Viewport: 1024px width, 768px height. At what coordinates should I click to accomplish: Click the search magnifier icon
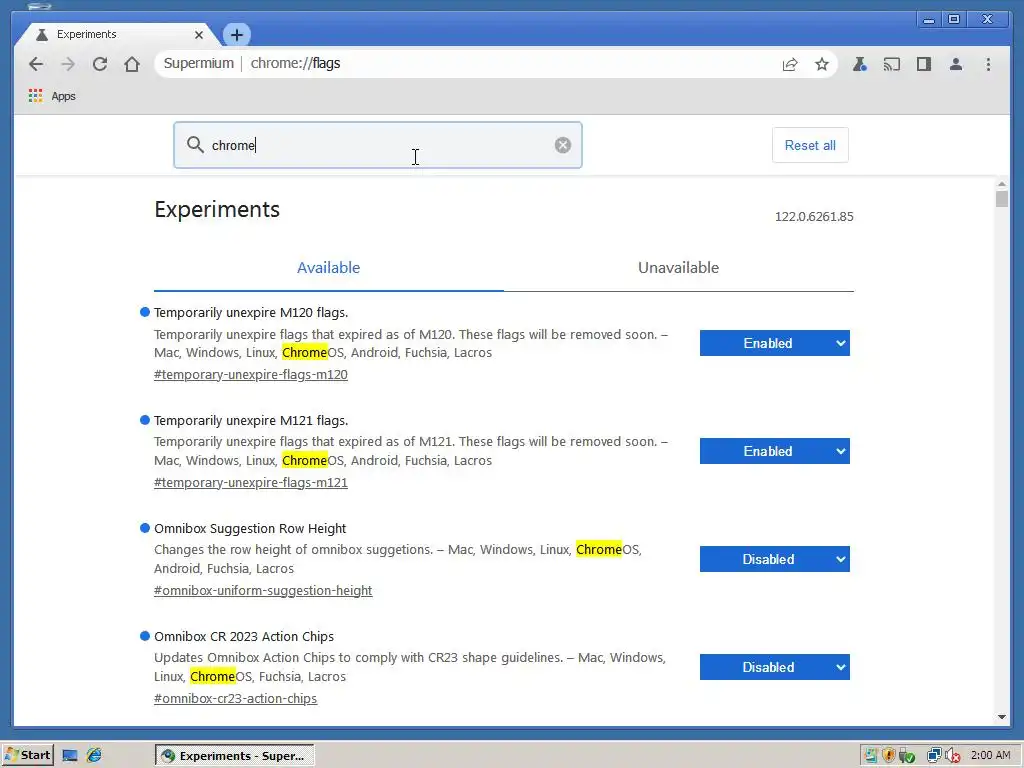(x=195, y=144)
